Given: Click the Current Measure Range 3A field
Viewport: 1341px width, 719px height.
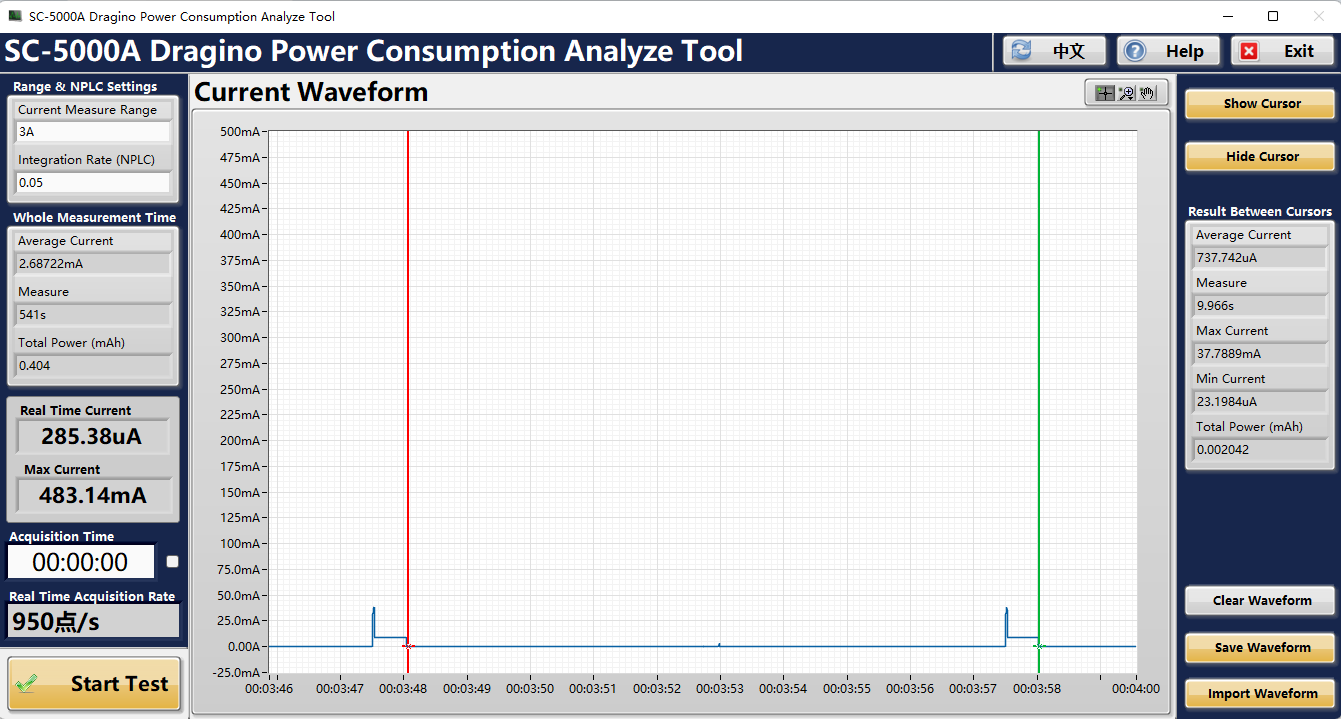Looking at the screenshot, I should [93, 132].
